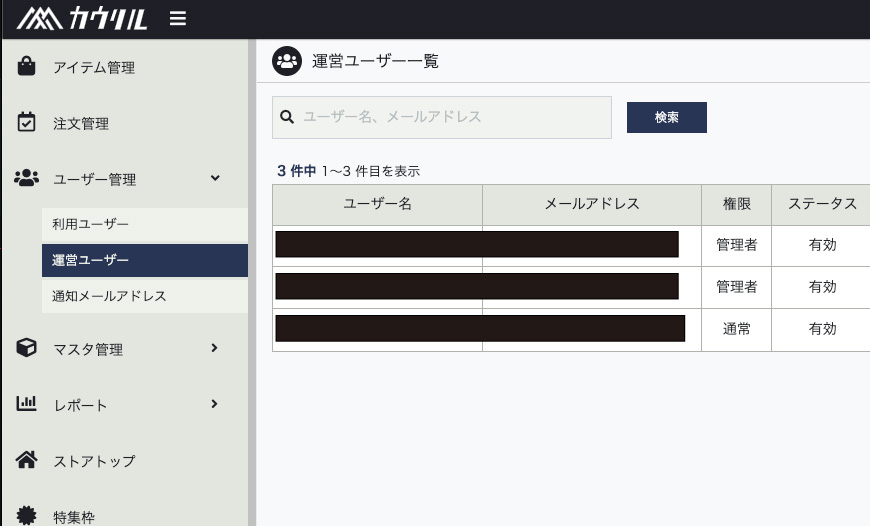The image size is (870, 526).
Task: Click the ユーザー名 column header
Action: coord(377,204)
